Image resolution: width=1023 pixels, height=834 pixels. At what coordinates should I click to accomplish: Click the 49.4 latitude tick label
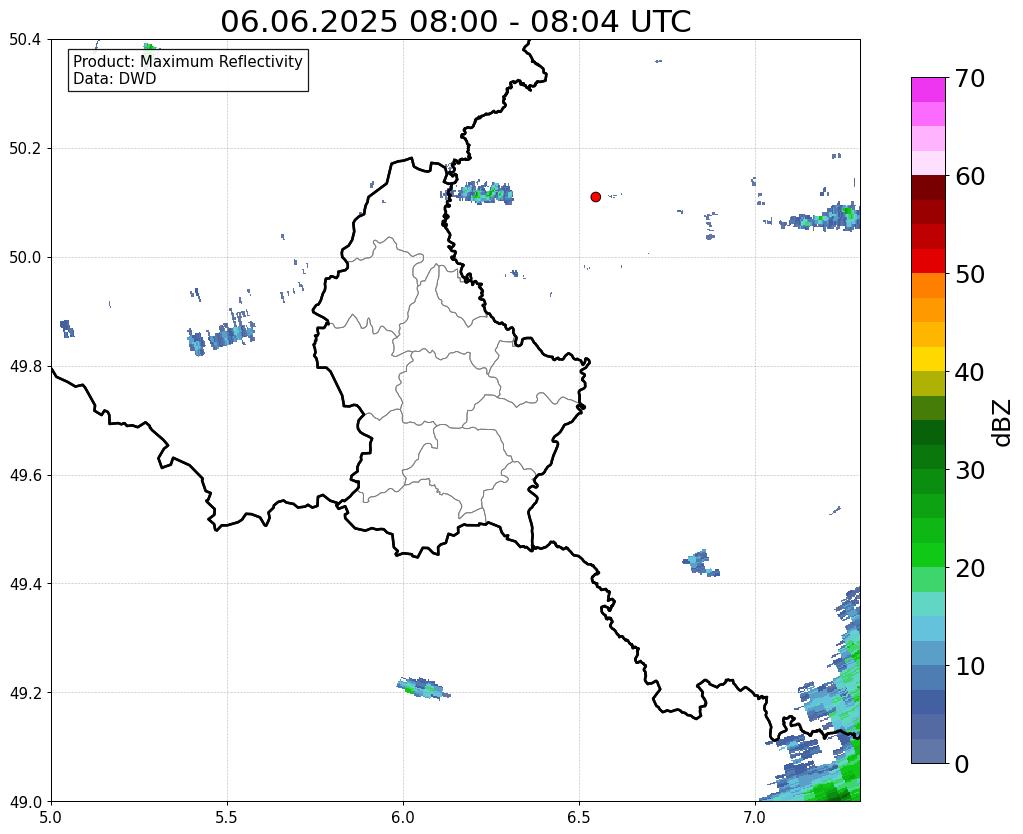pyautogui.click(x=25, y=584)
